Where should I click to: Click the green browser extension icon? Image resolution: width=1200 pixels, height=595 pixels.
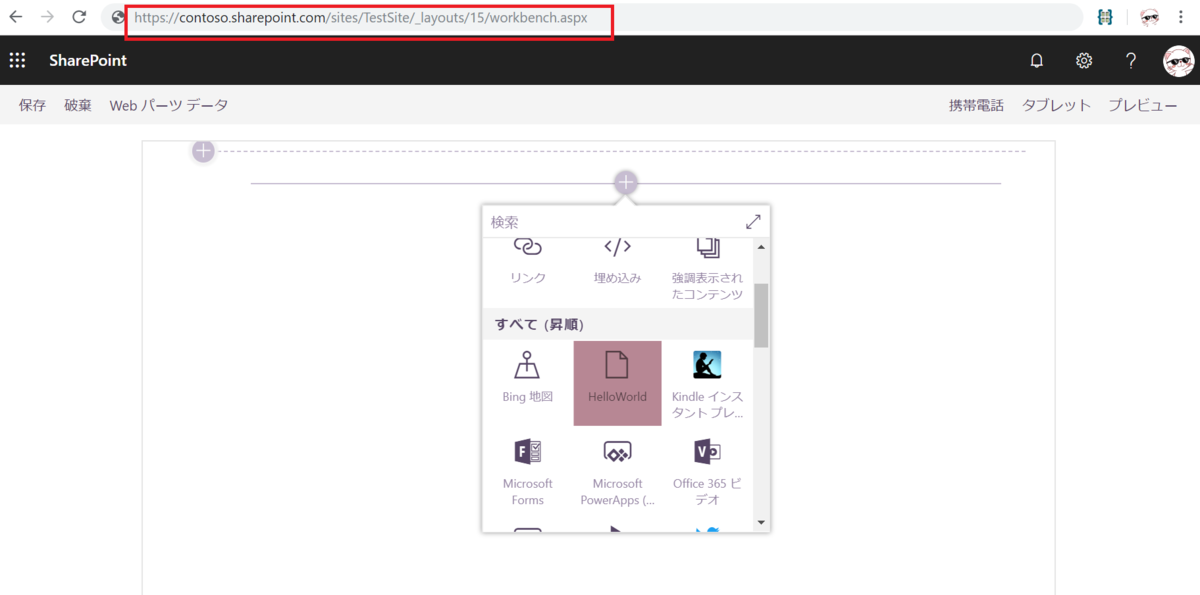1105,17
